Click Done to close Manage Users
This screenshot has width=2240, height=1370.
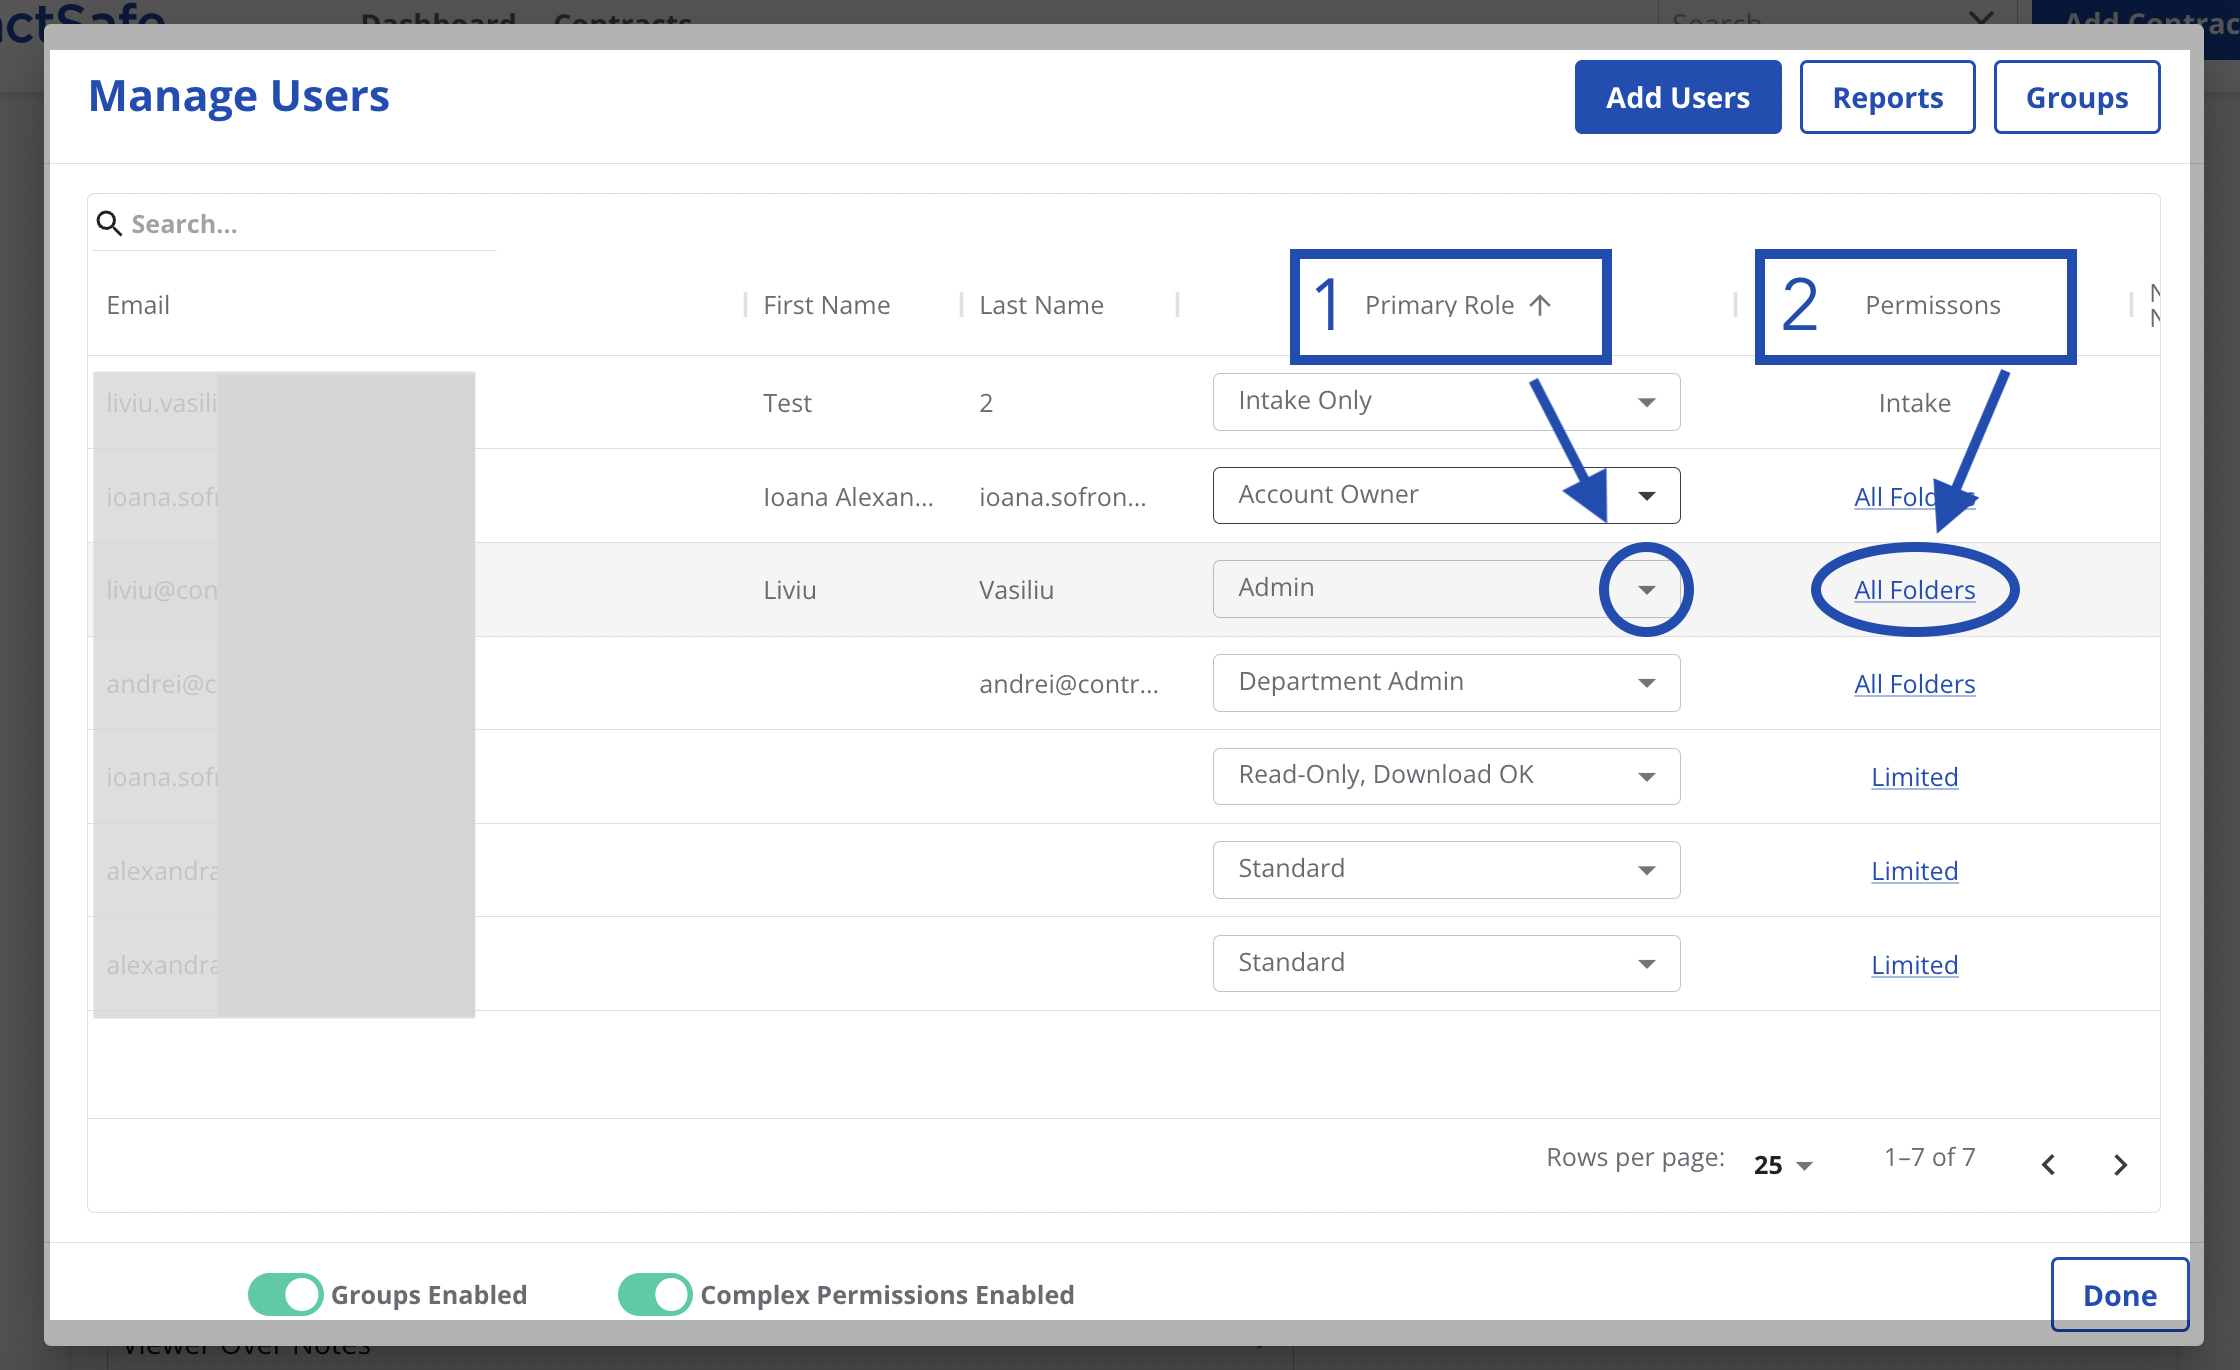tap(2119, 1295)
